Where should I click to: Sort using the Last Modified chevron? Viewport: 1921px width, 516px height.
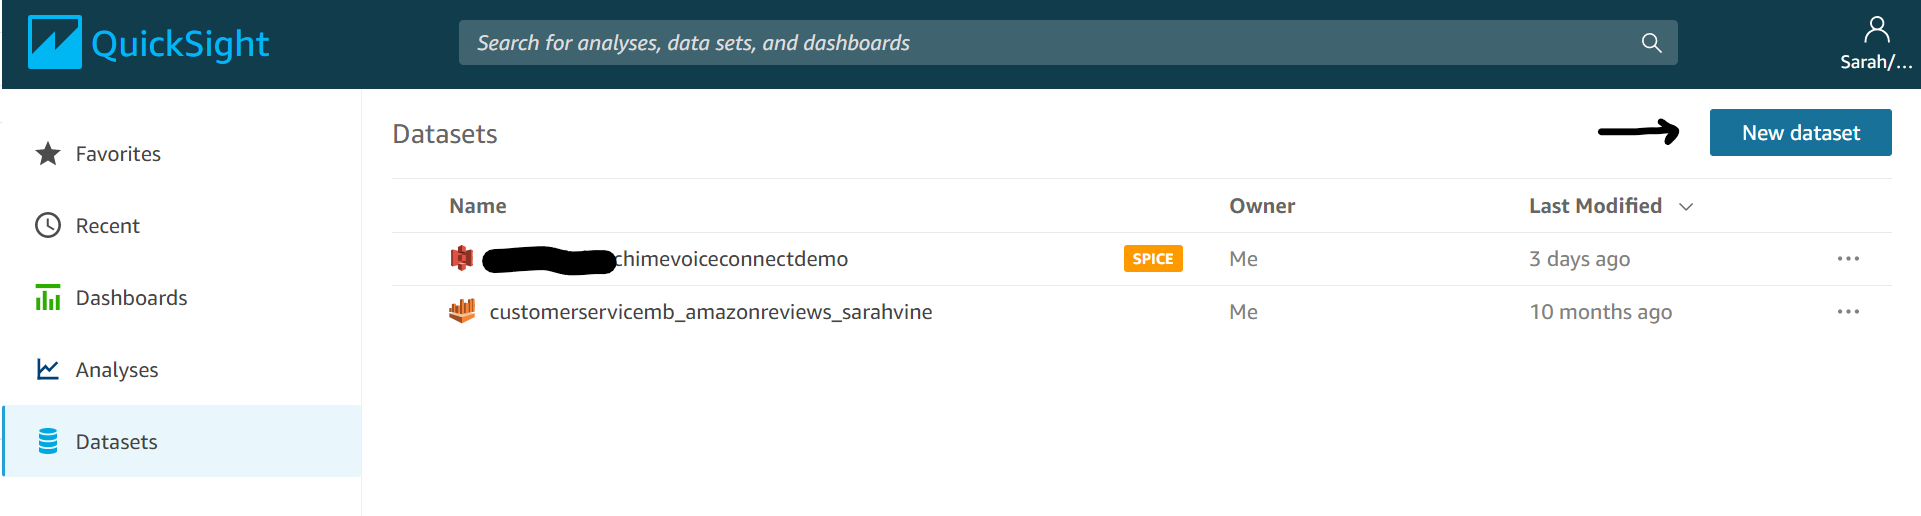point(1686,207)
